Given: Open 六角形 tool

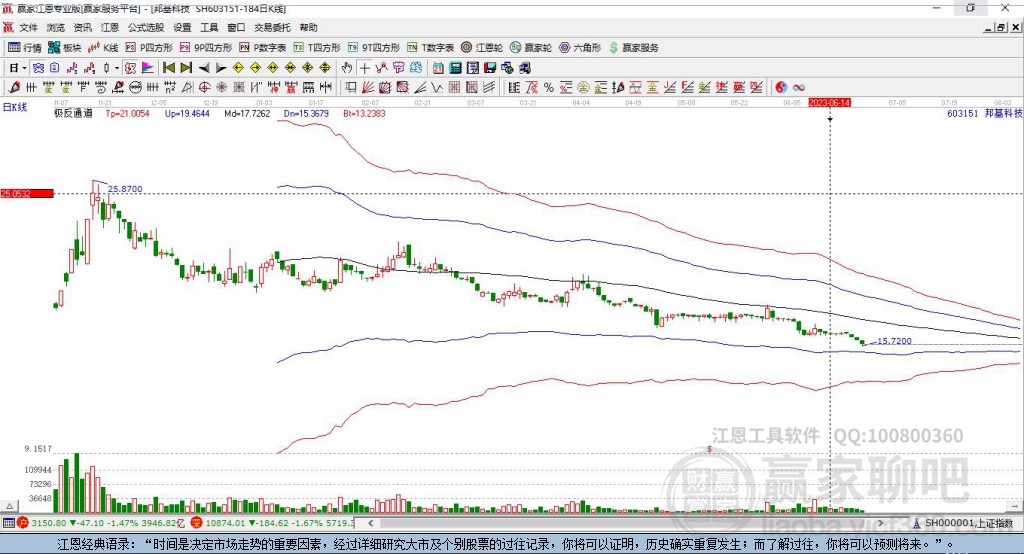Looking at the screenshot, I should pos(580,48).
